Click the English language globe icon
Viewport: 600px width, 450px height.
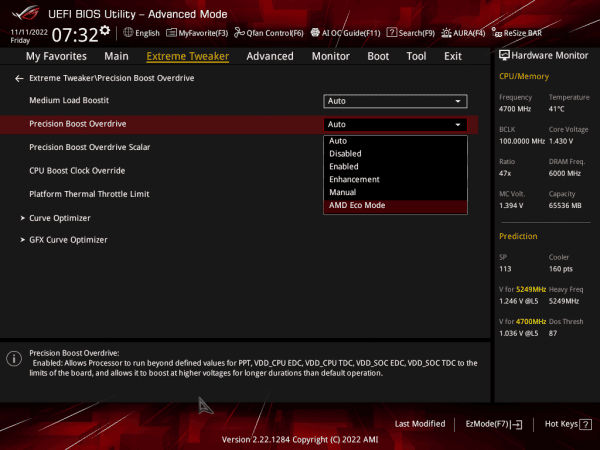pyautogui.click(x=128, y=32)
